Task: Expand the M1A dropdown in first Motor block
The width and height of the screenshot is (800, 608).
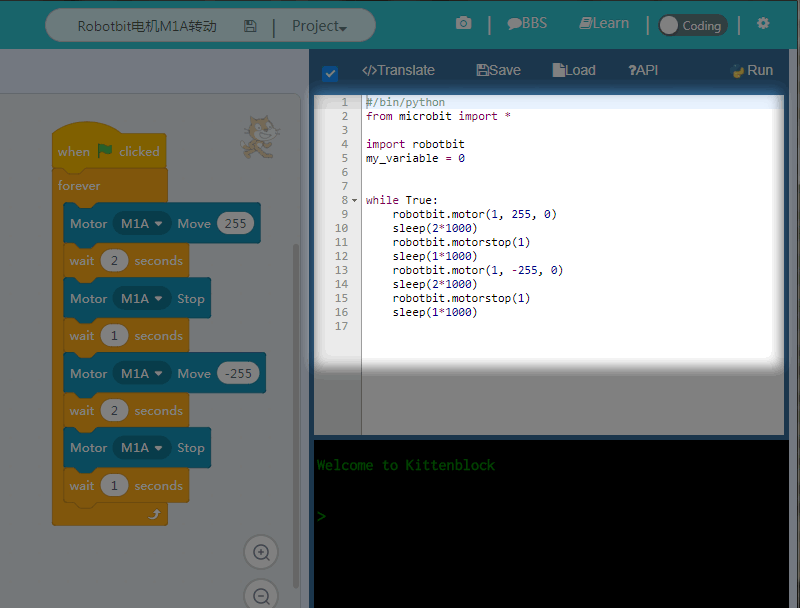Action: tap(143, 224)
